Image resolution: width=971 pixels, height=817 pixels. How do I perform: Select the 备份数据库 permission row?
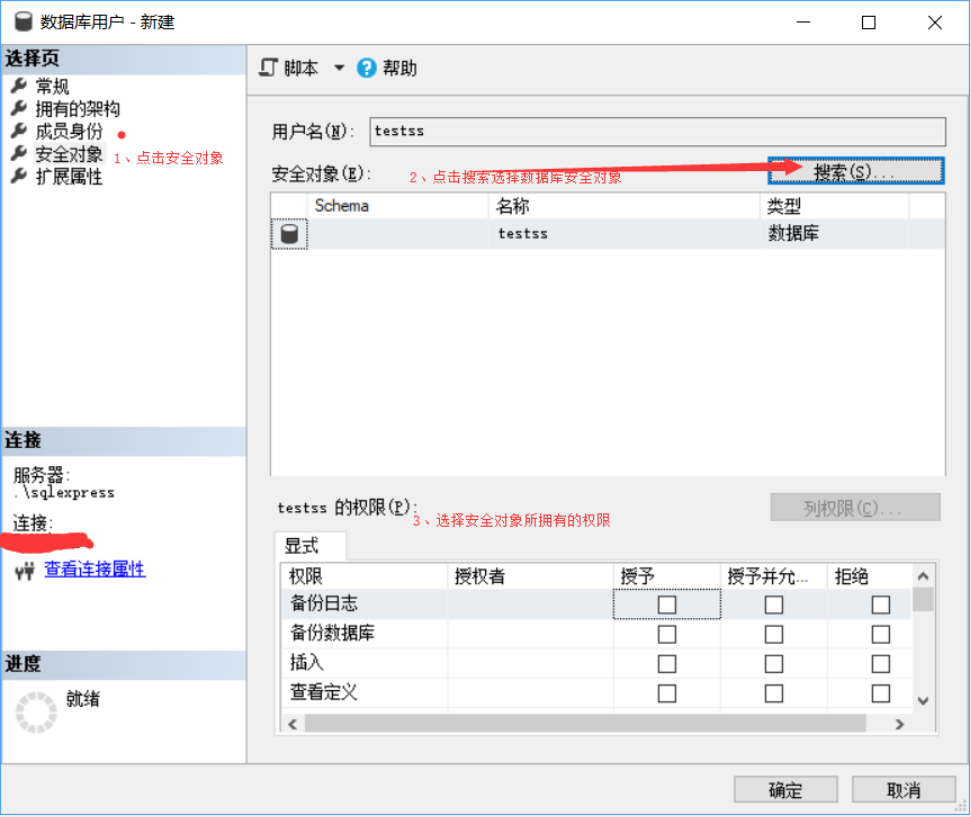[x=596, y=634]
